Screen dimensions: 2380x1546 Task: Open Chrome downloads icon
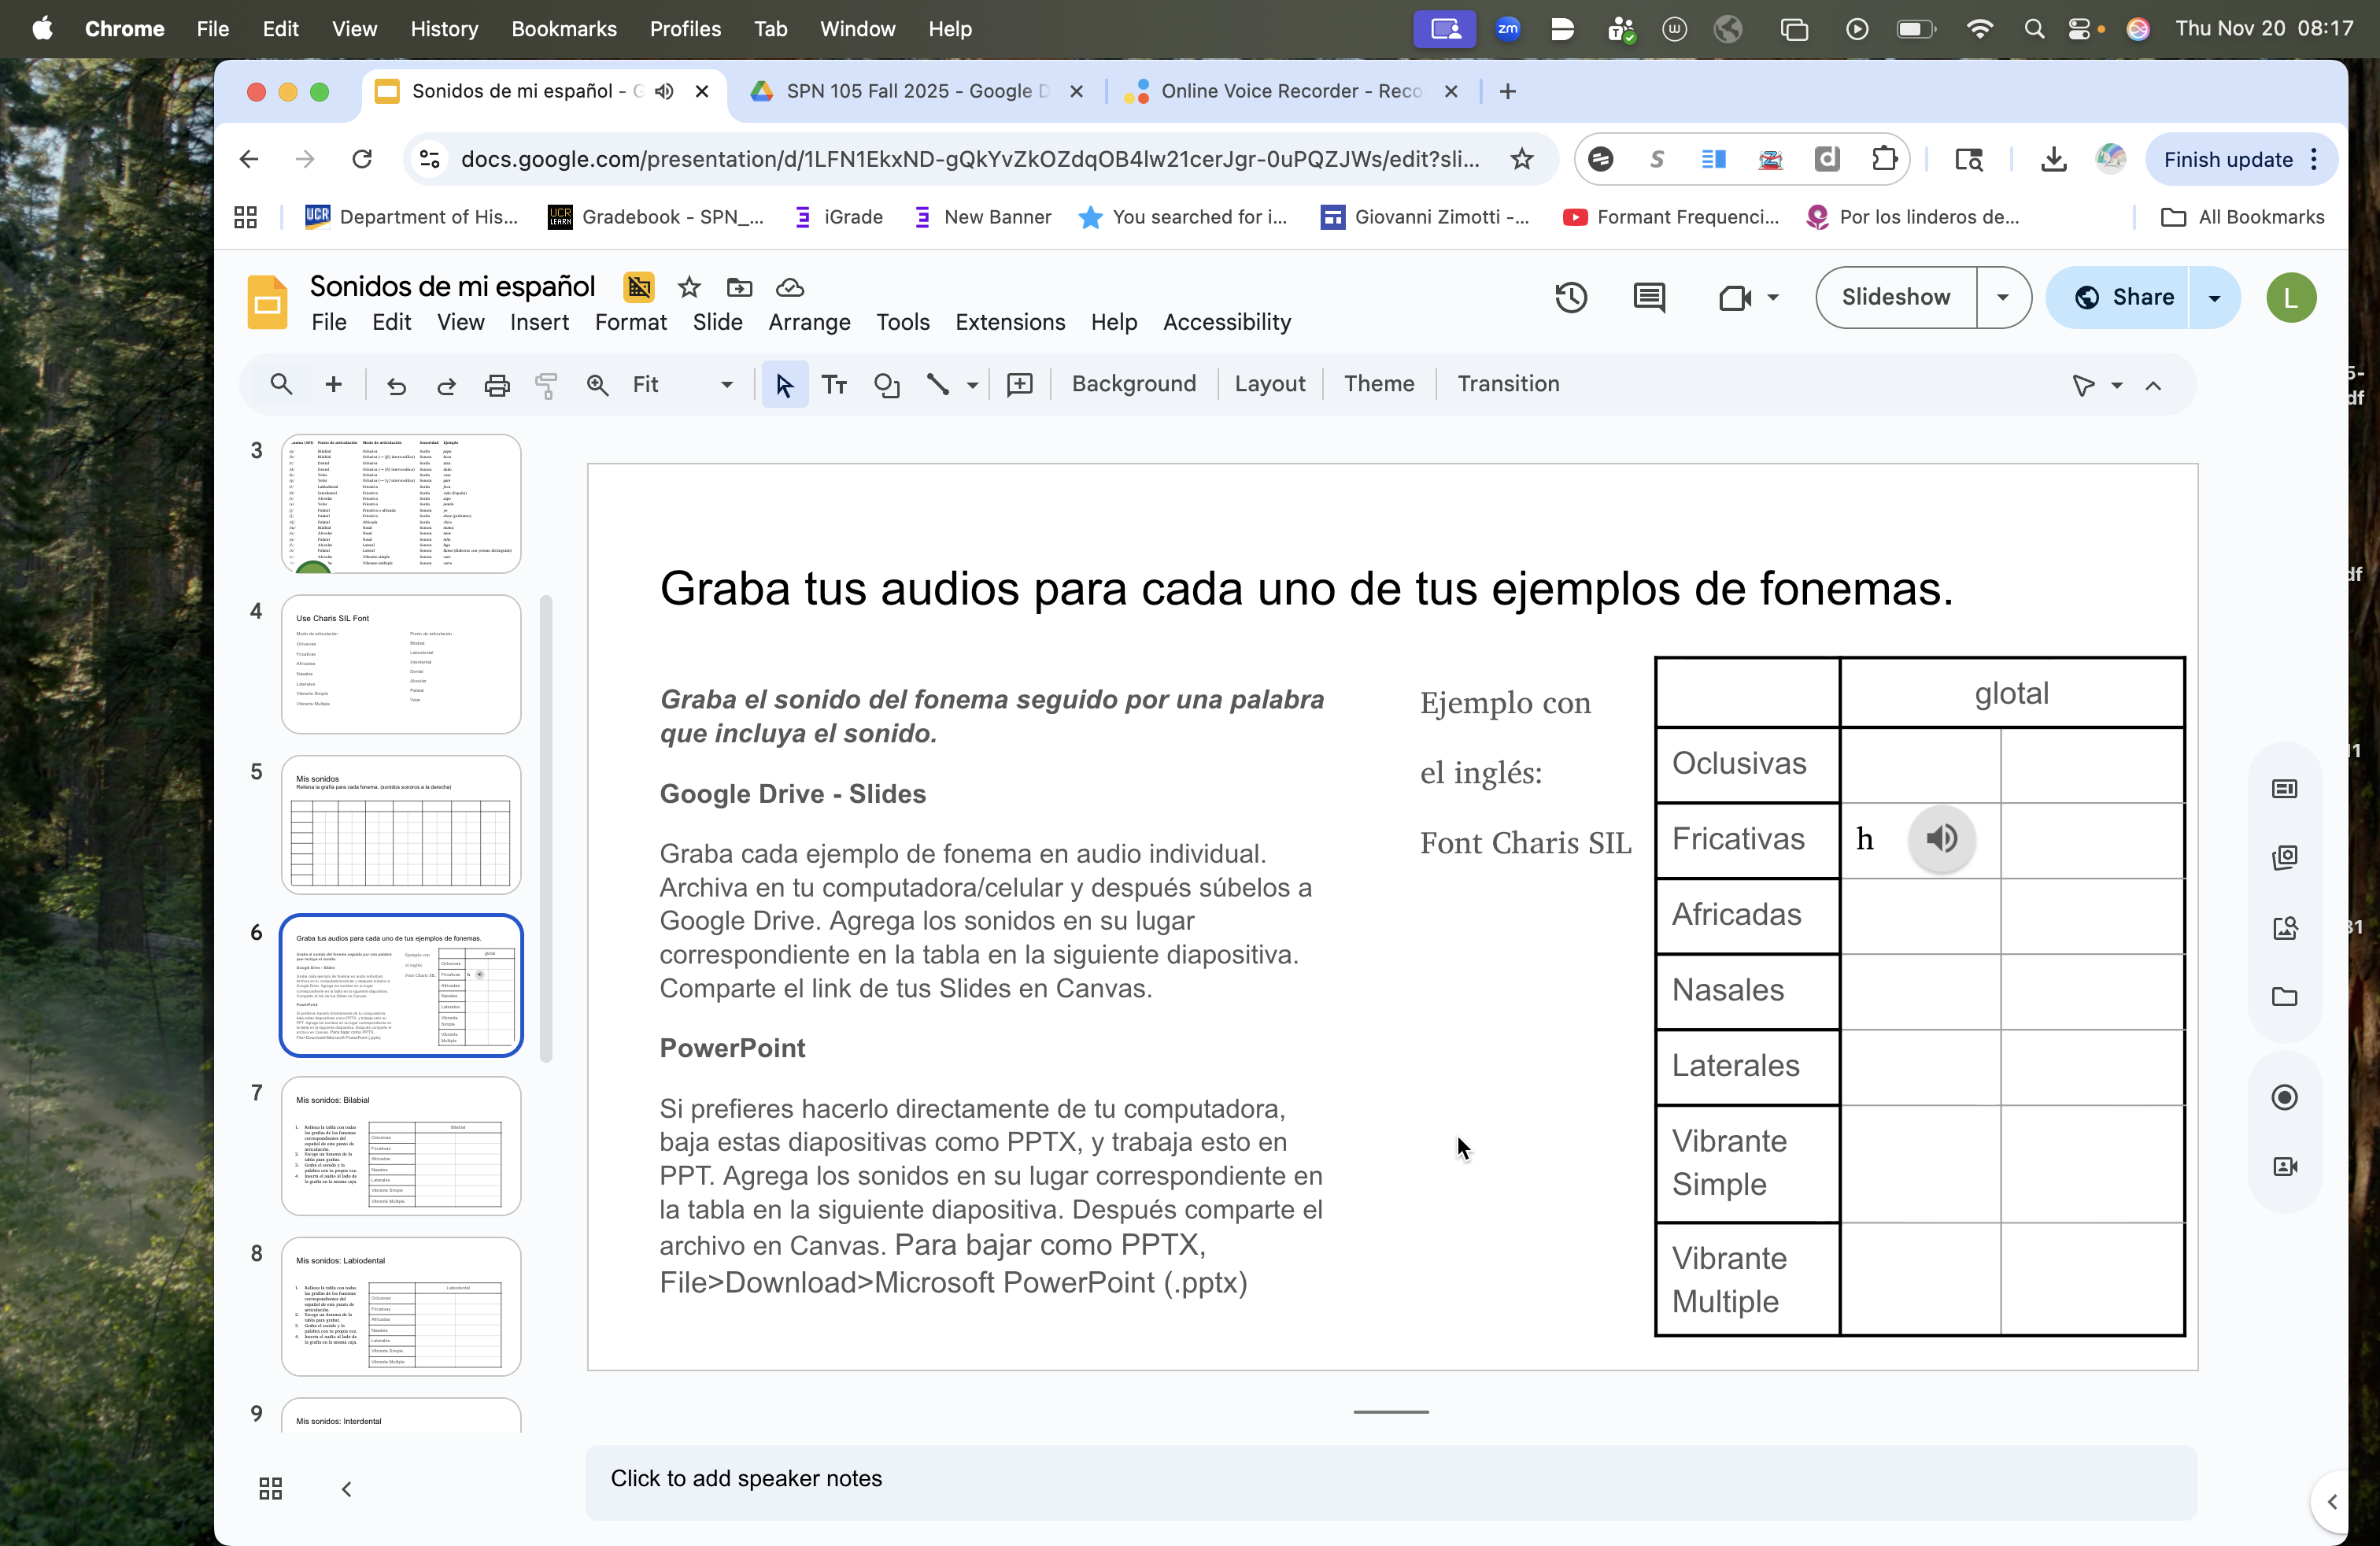(2054, 159)
